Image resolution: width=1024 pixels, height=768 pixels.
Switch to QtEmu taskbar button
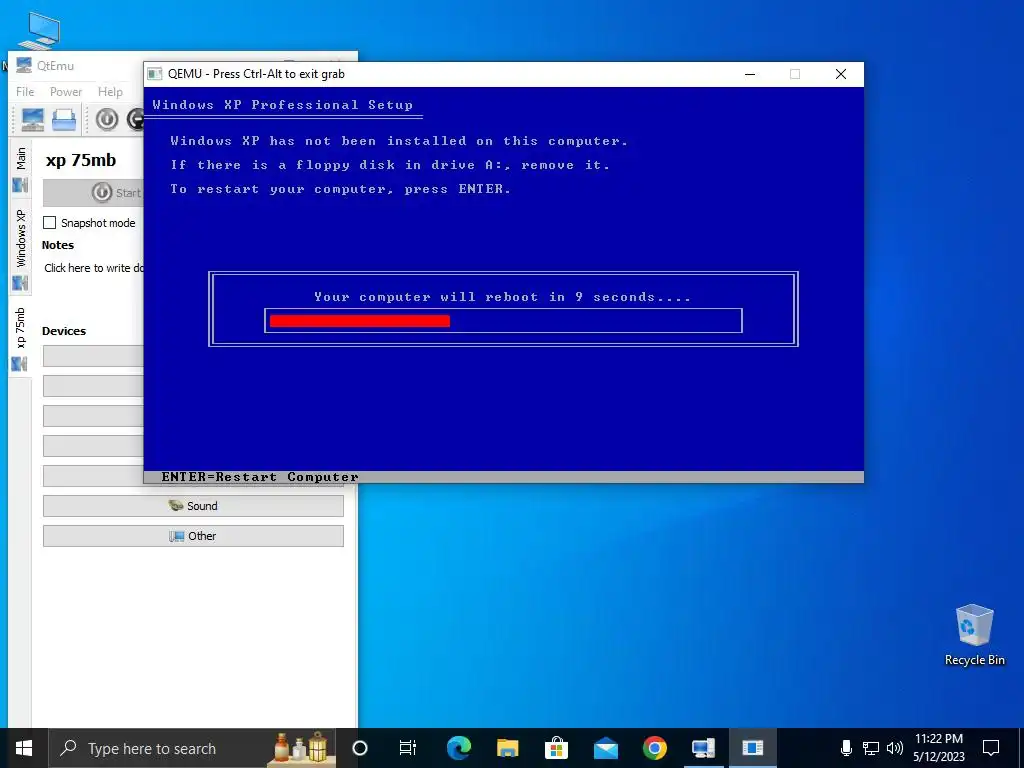click(703, 748)
